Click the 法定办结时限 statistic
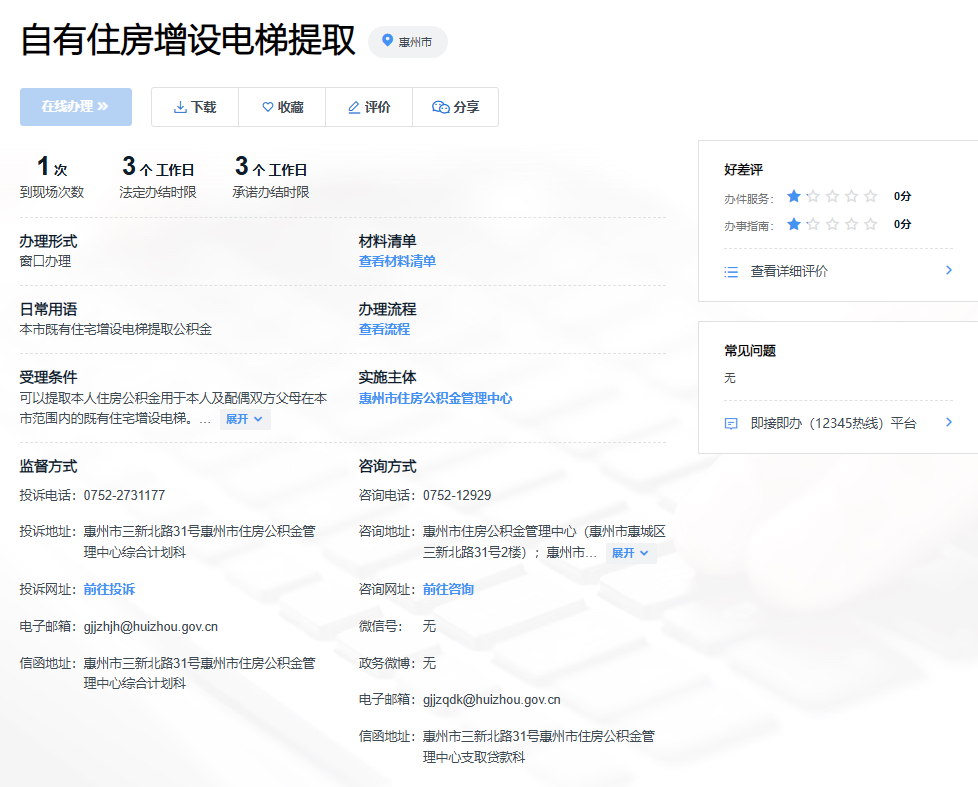 (158, 176)
